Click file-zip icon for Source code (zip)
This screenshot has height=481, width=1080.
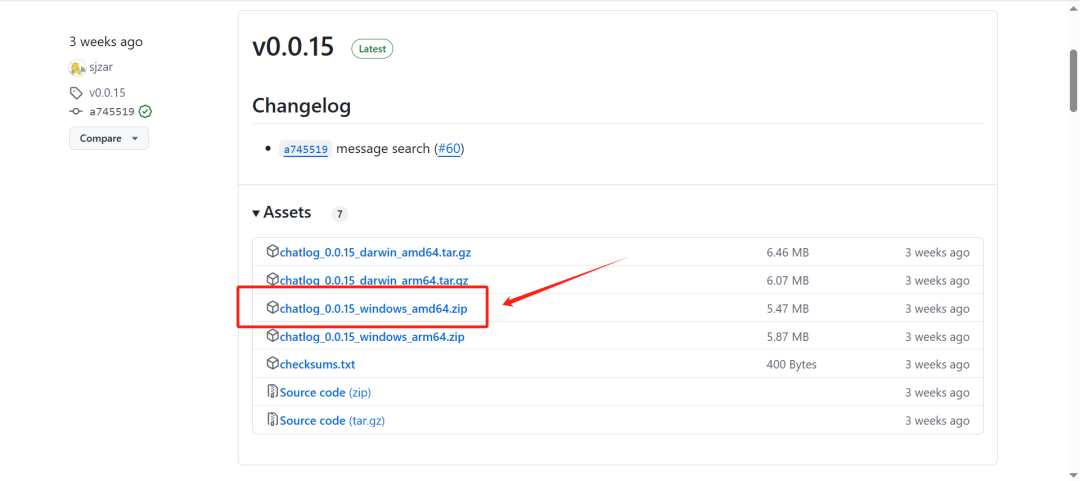click(x=272, y=392)
